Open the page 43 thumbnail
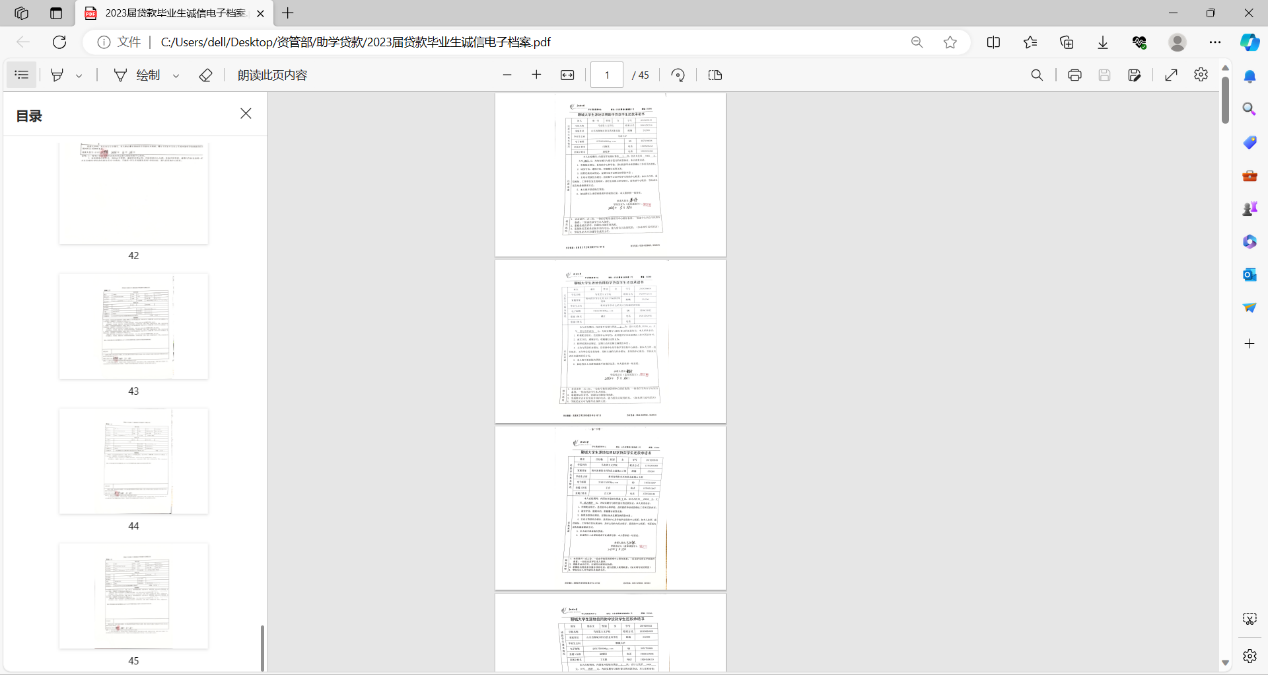The height and width of the screenshot is (675, 1268). pos(134,326)
